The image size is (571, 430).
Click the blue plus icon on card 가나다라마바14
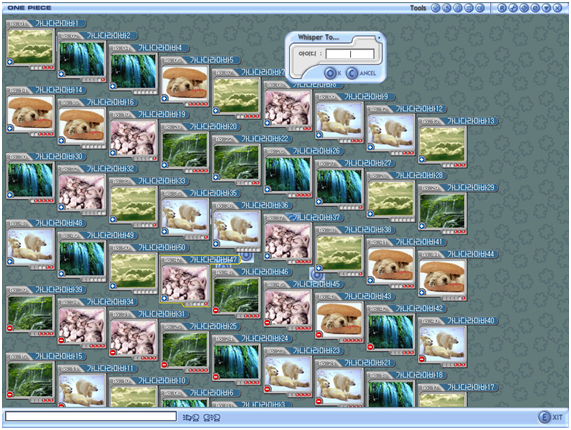[x=10, y=128]
